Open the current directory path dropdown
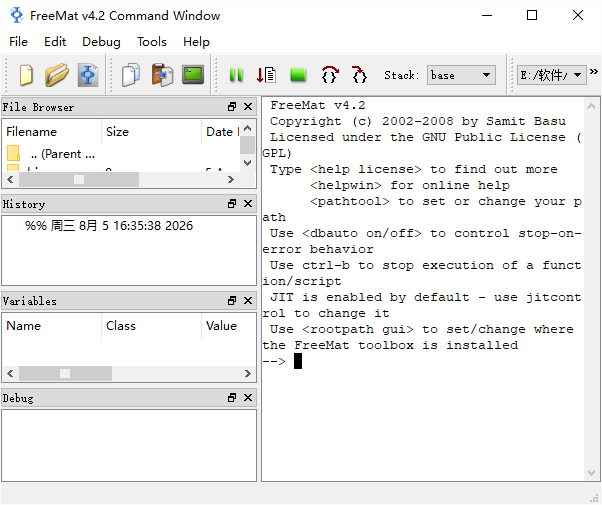This screenshot has height=505, width=602. [x=551, y=75]
